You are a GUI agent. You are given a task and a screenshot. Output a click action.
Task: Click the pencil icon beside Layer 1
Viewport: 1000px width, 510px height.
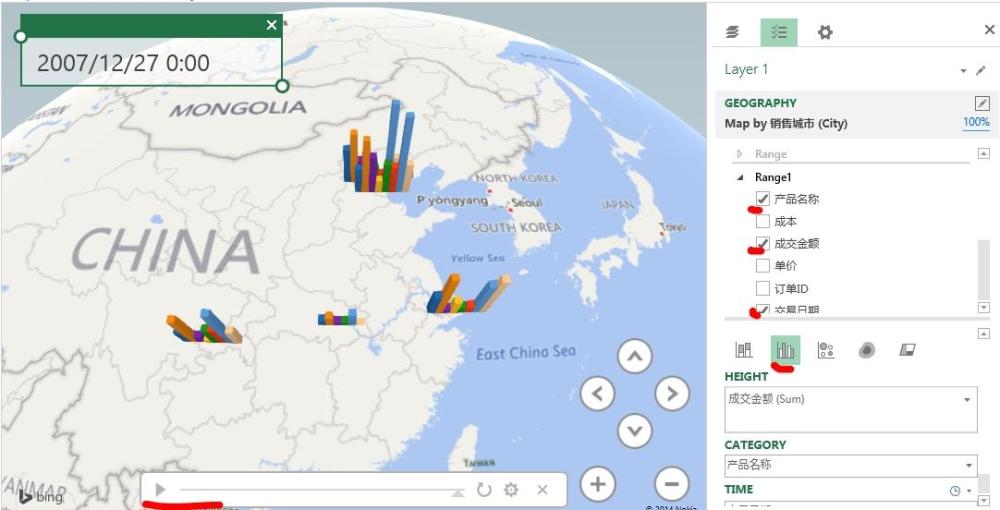(982, 70)
